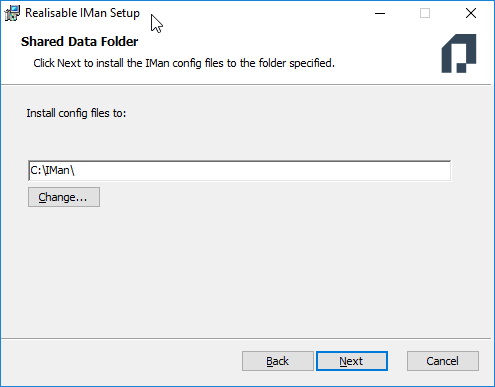
Task: Click the Shared Data Folder heading
Action: click(x=79, y=42)
